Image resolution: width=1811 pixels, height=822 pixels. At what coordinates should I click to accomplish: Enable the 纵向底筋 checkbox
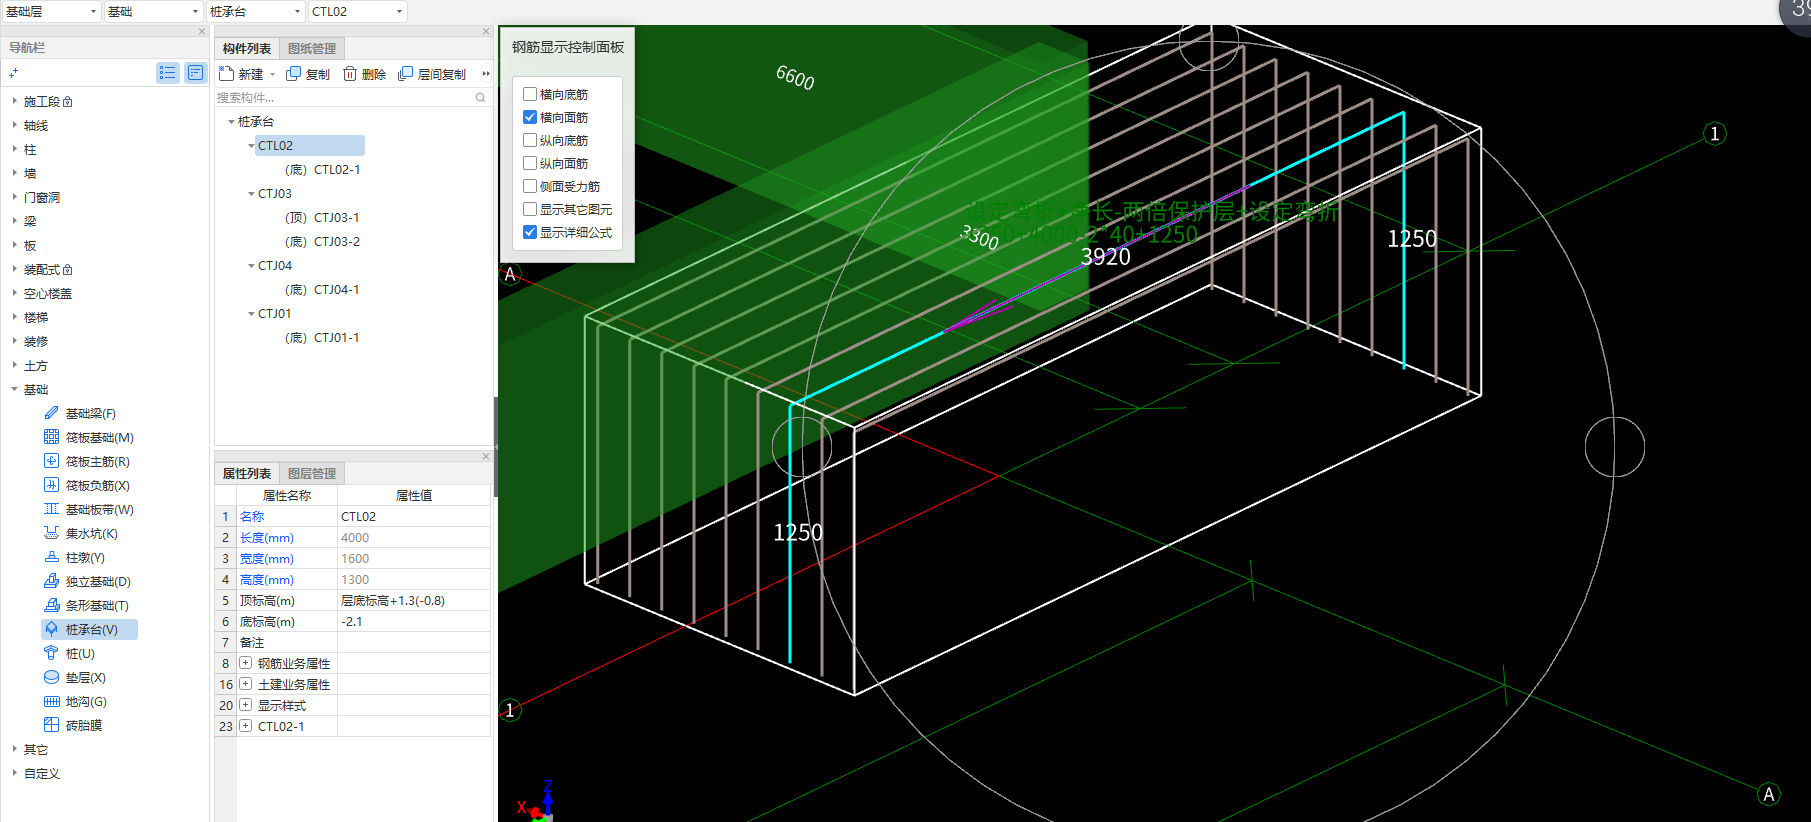(x=530, y=140)
